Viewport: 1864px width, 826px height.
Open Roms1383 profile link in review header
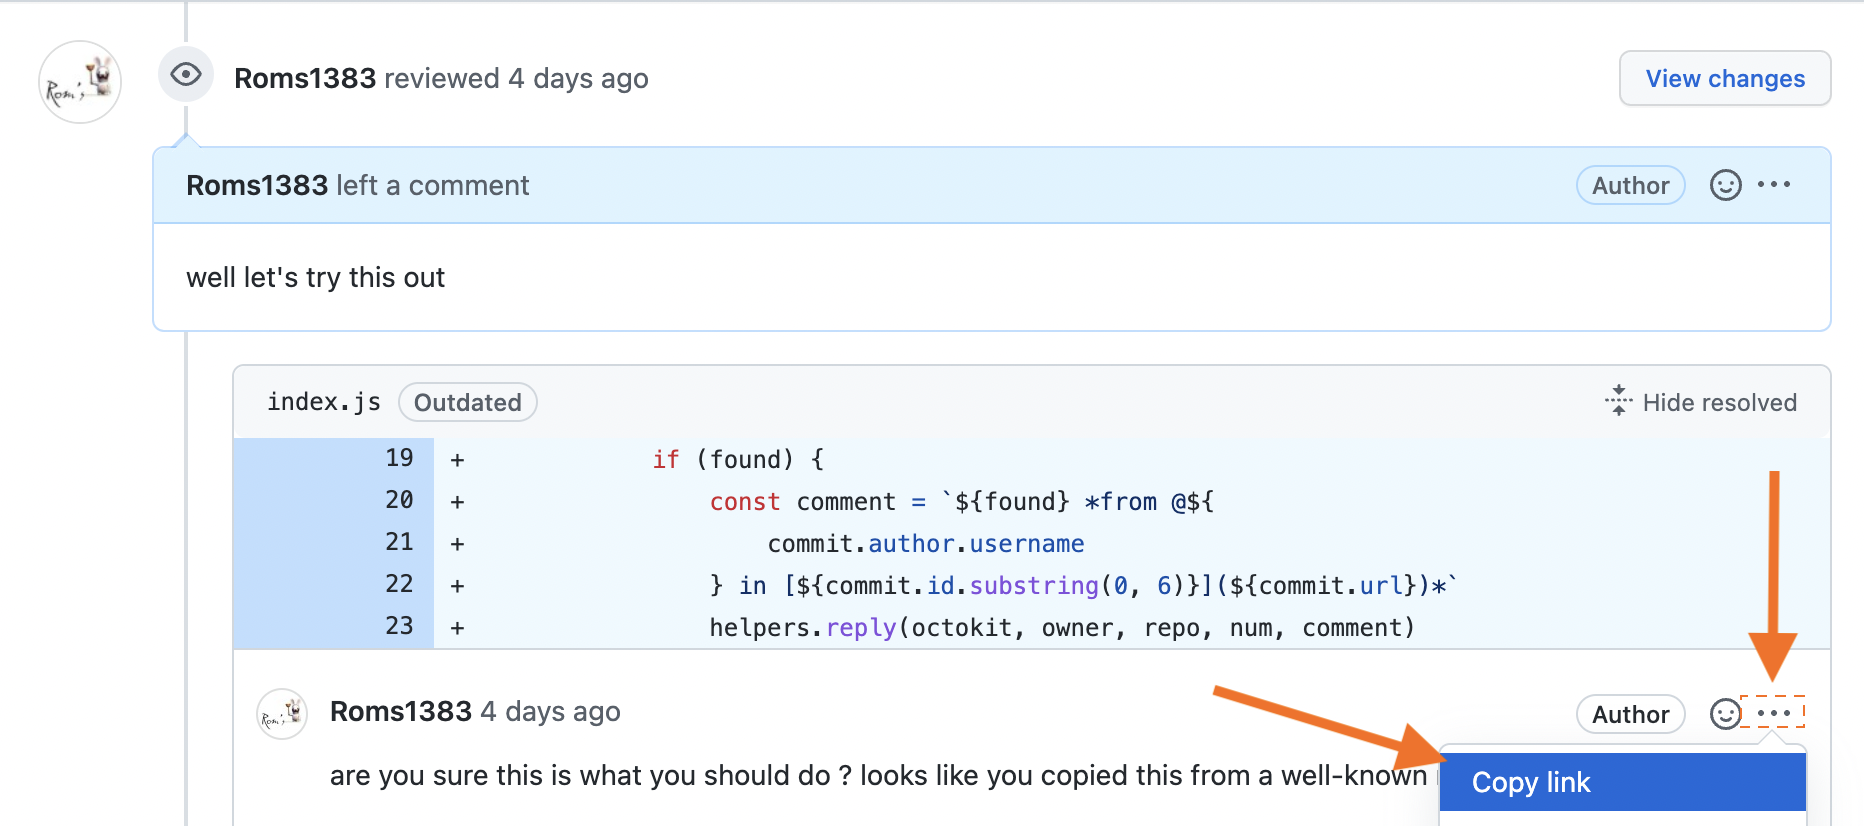tap(305, 78)
